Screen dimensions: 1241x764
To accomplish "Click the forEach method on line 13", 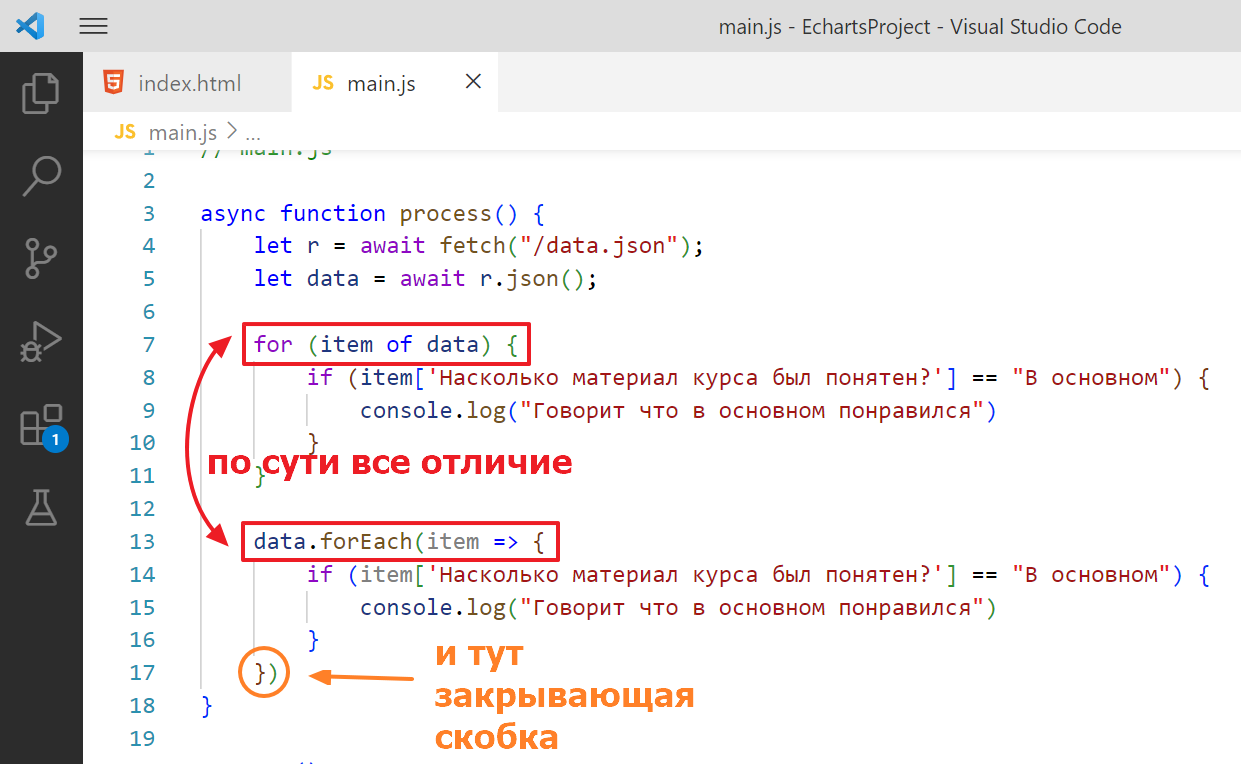I will 364,542.
